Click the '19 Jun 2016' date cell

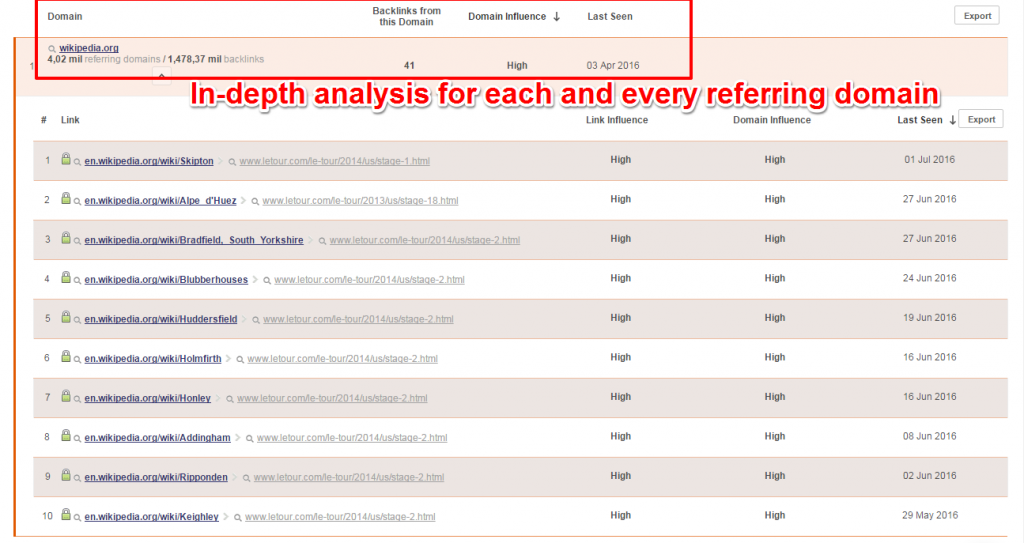(x=930, y=318)
